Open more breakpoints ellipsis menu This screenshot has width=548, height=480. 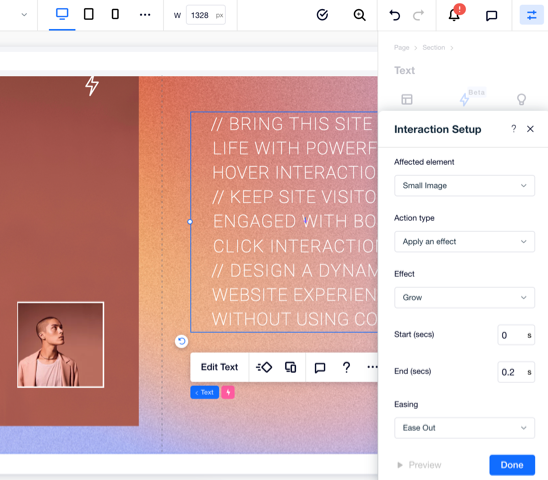[145, 15]
